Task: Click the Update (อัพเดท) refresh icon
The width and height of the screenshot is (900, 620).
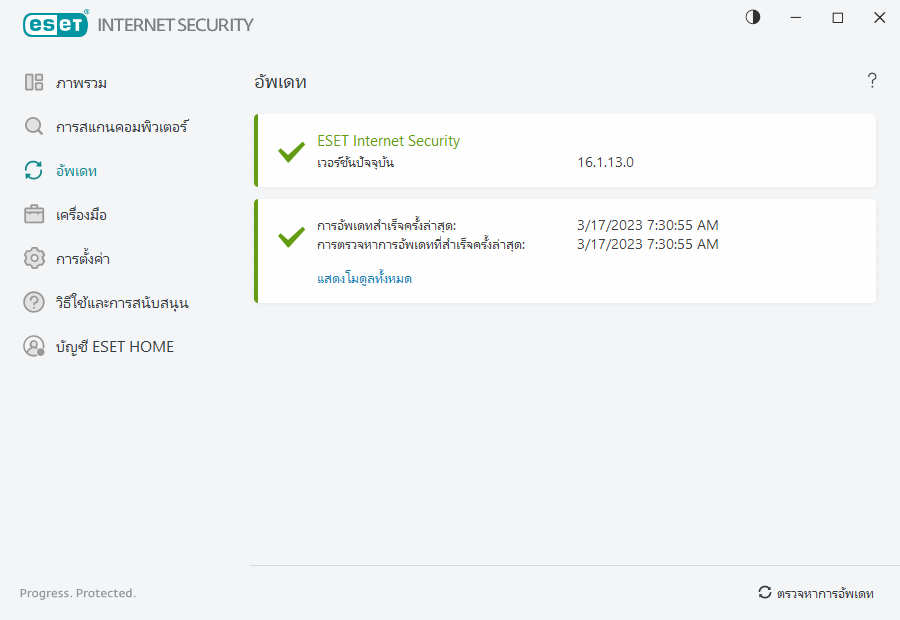Action: 34,171
